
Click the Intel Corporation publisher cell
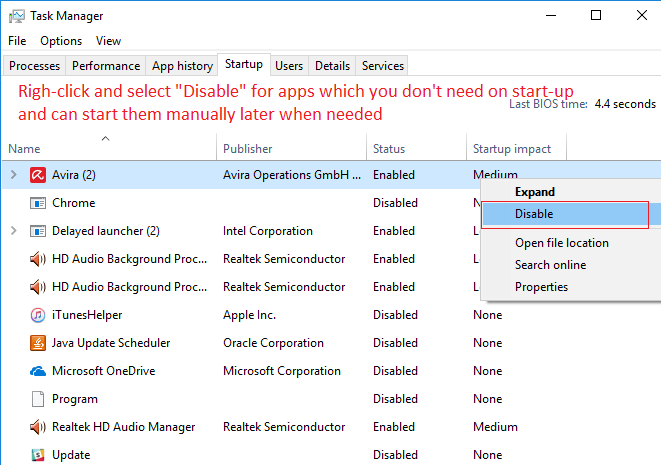point(268,231)
